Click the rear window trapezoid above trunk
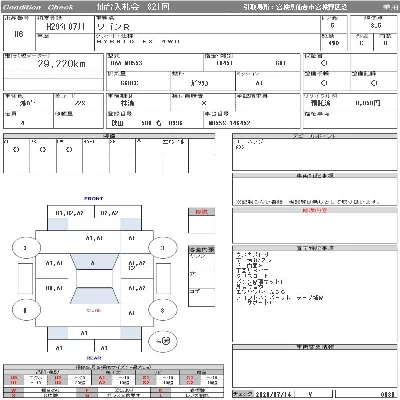 click(94, 295)
